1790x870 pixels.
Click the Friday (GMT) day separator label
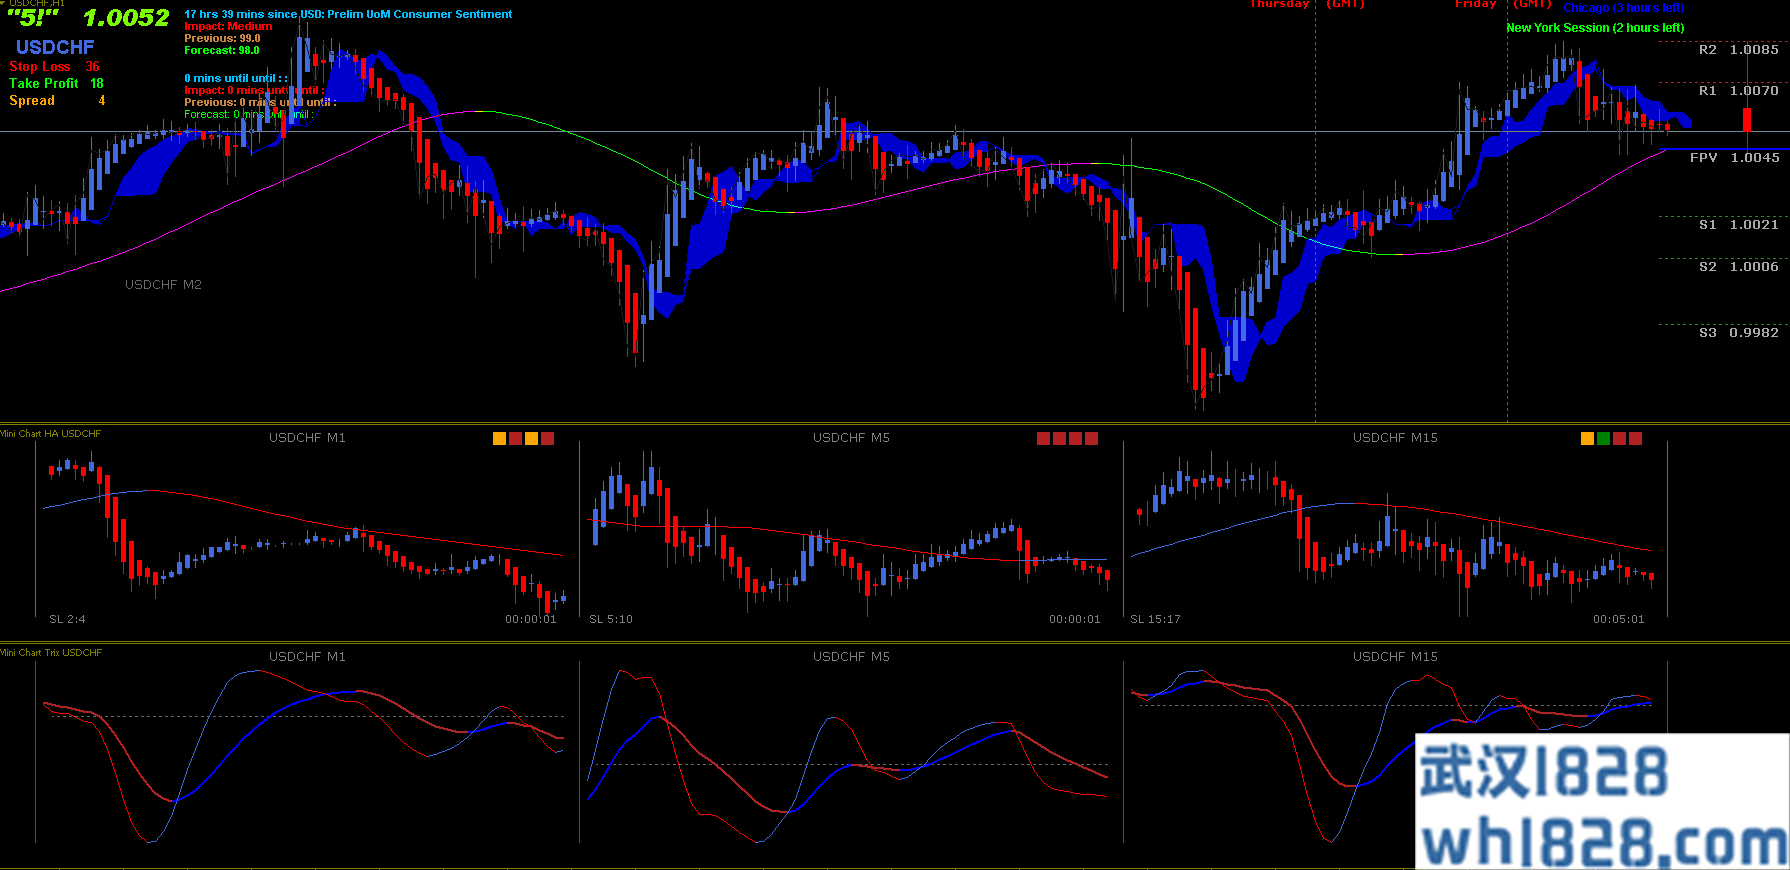point(1503,4)
